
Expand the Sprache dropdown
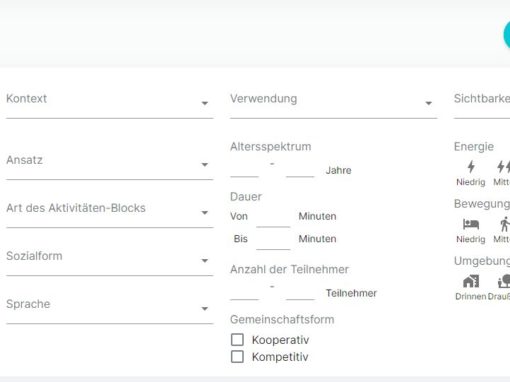109,307
